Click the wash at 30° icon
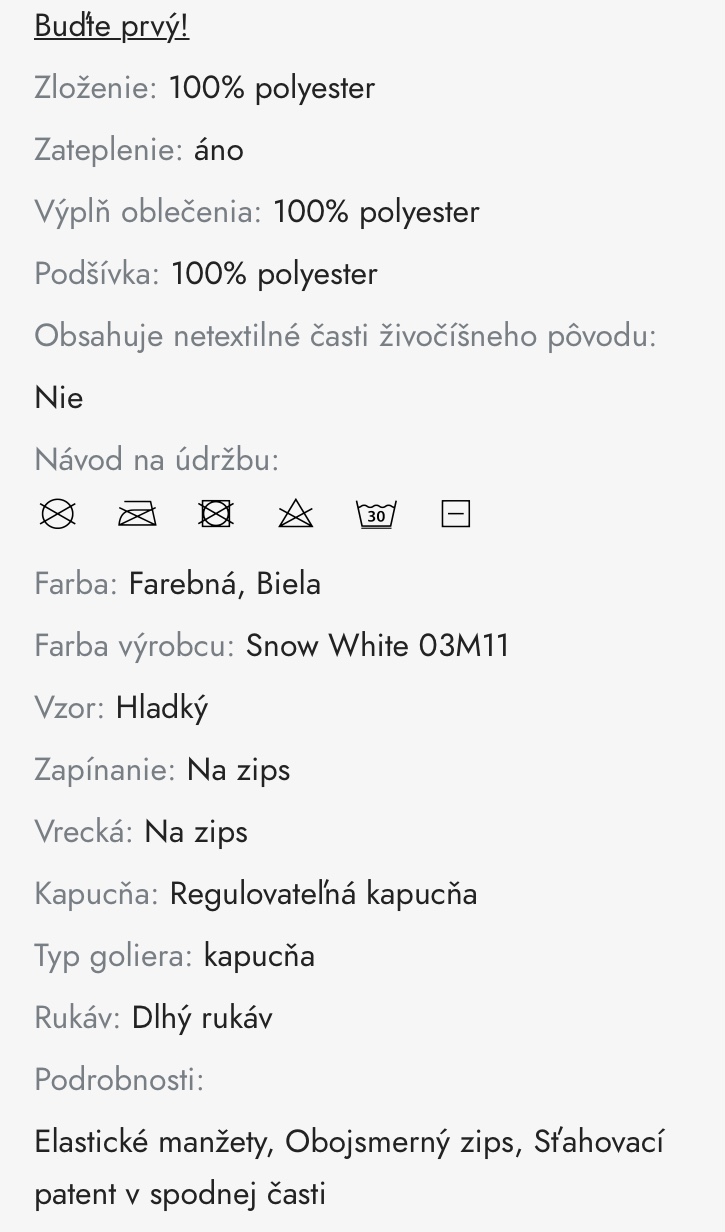The image size is (725, 1232). [376, 514]
